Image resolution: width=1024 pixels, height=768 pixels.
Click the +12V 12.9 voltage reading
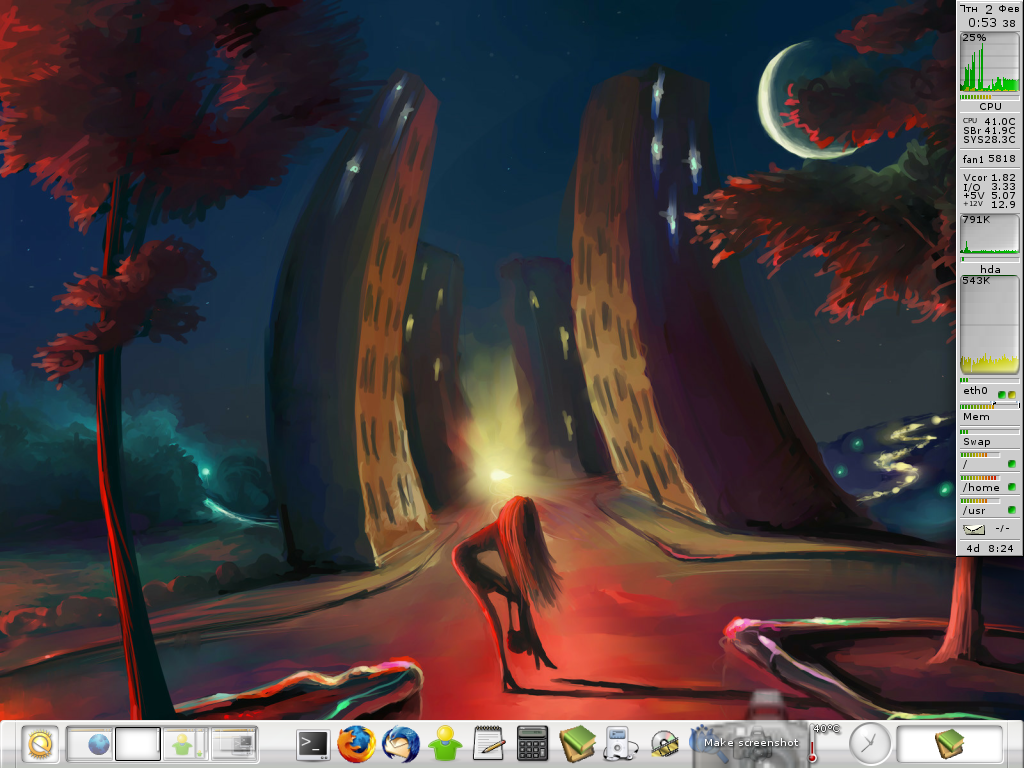coord(989,204)
